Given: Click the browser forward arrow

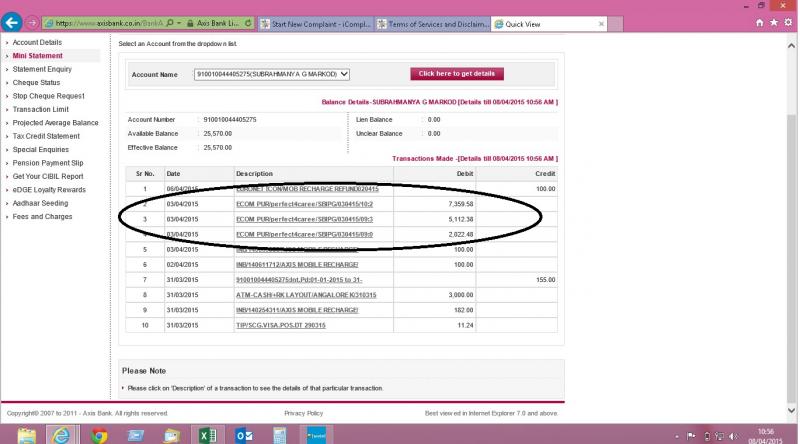Looking at the screenshot, I should click(32, 23).
